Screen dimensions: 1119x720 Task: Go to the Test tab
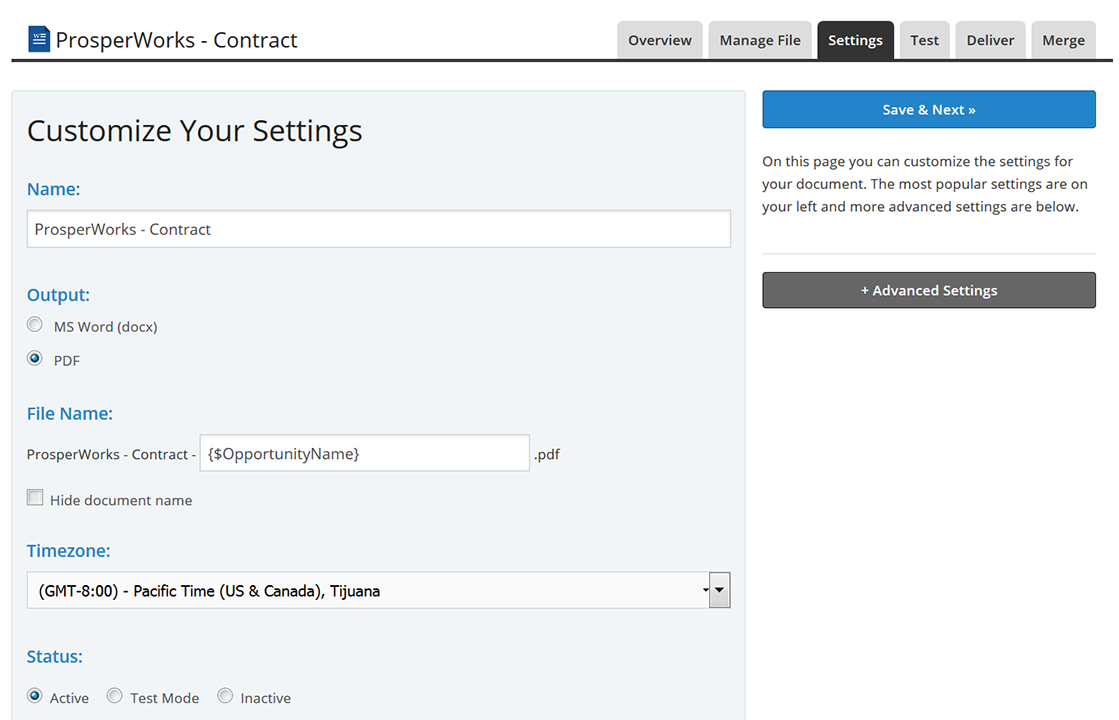[924, 40]
